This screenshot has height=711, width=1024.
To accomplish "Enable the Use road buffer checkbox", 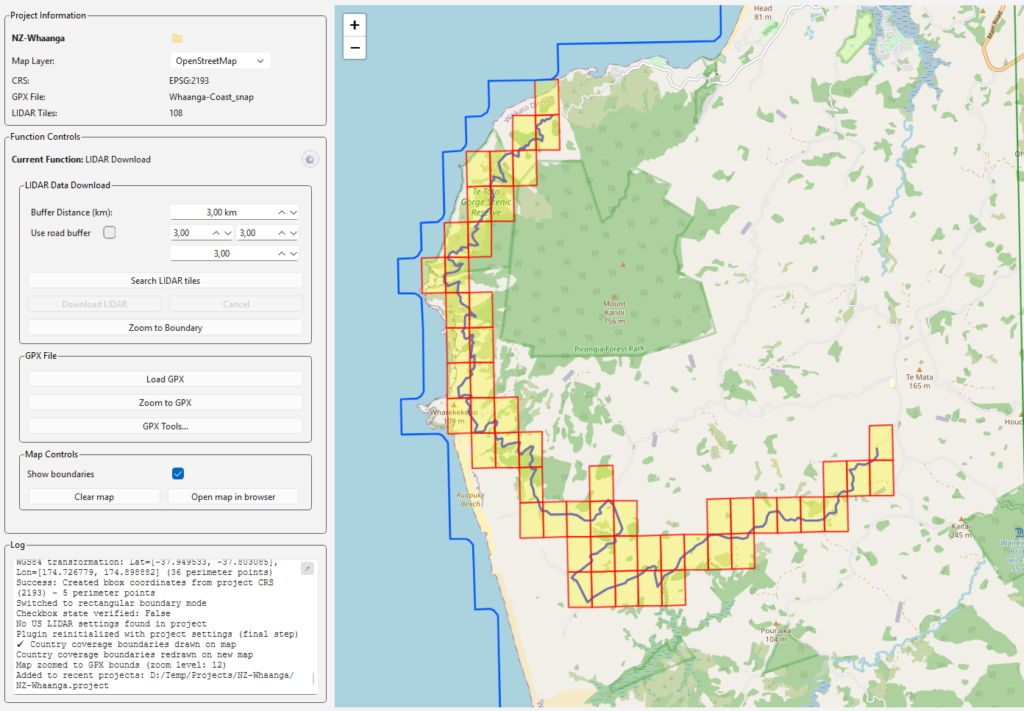I will click(110, 233).
